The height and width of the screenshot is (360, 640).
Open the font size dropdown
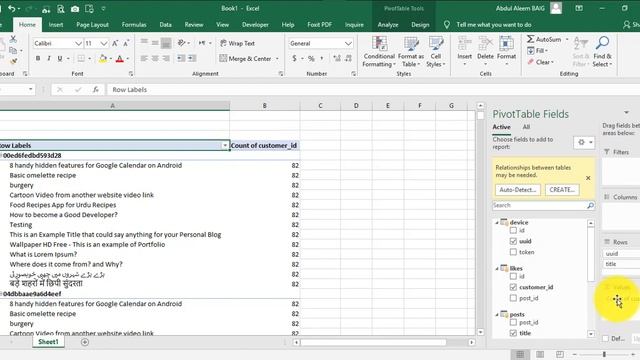point(104,43)
